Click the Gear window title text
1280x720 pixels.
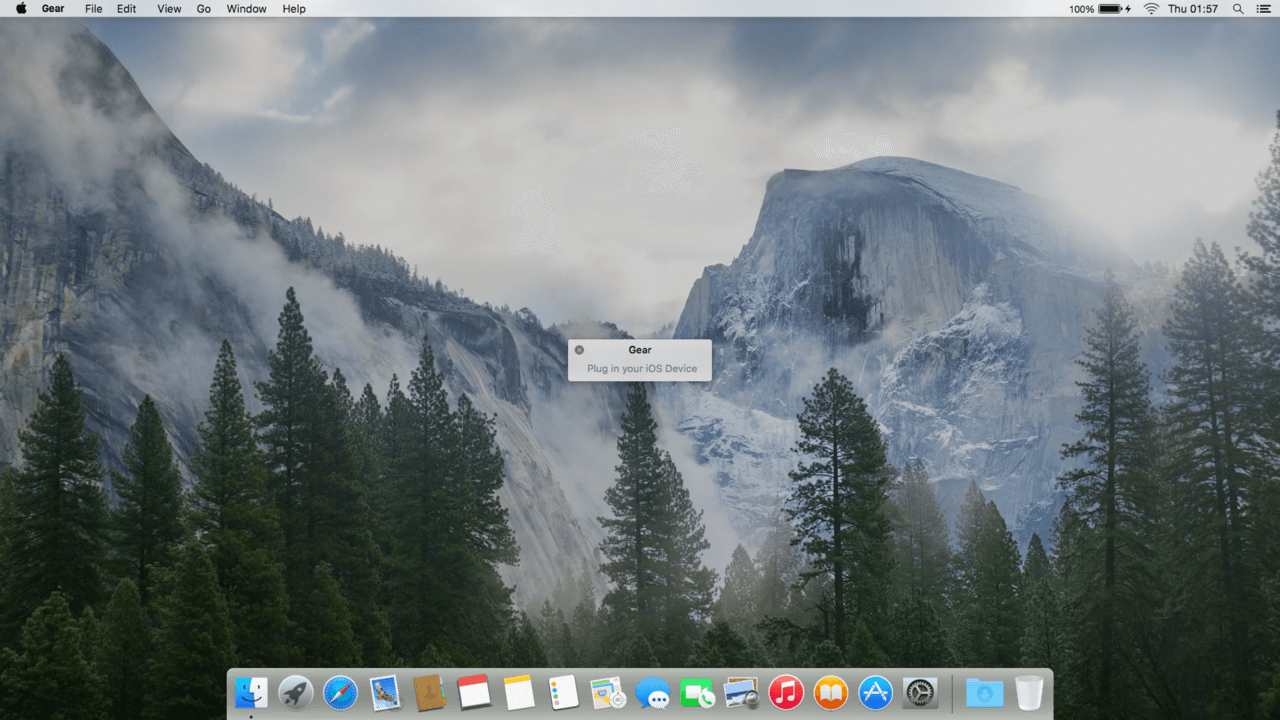[x=640, y=350]
